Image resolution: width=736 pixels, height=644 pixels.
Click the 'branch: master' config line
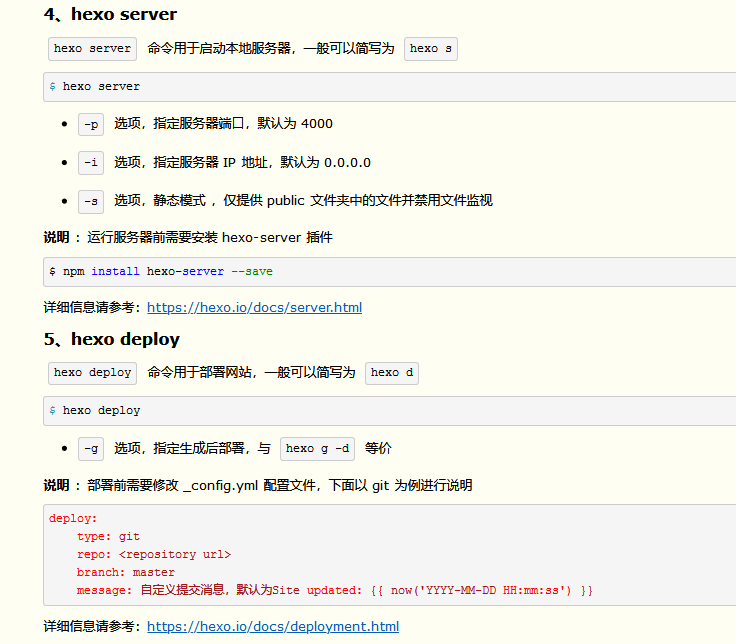coord(125,572)
